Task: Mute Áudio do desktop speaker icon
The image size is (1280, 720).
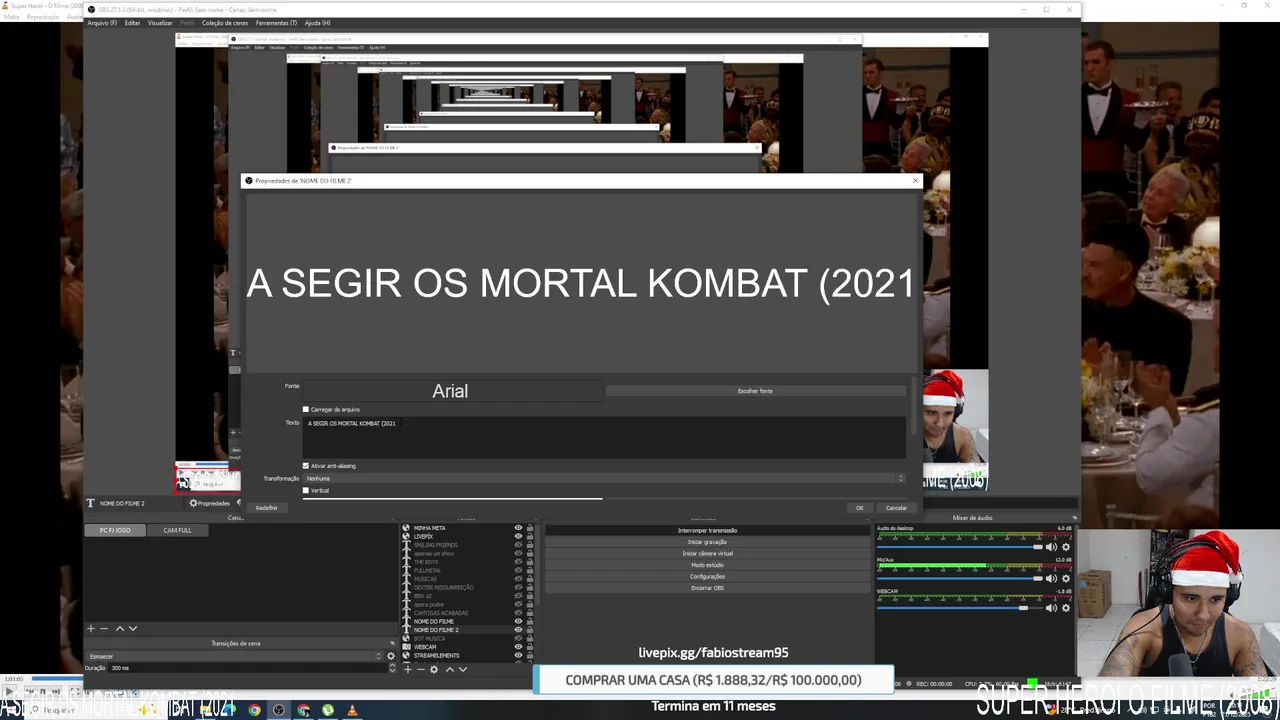Action: pyautogui.click(x=1051, y=547)
